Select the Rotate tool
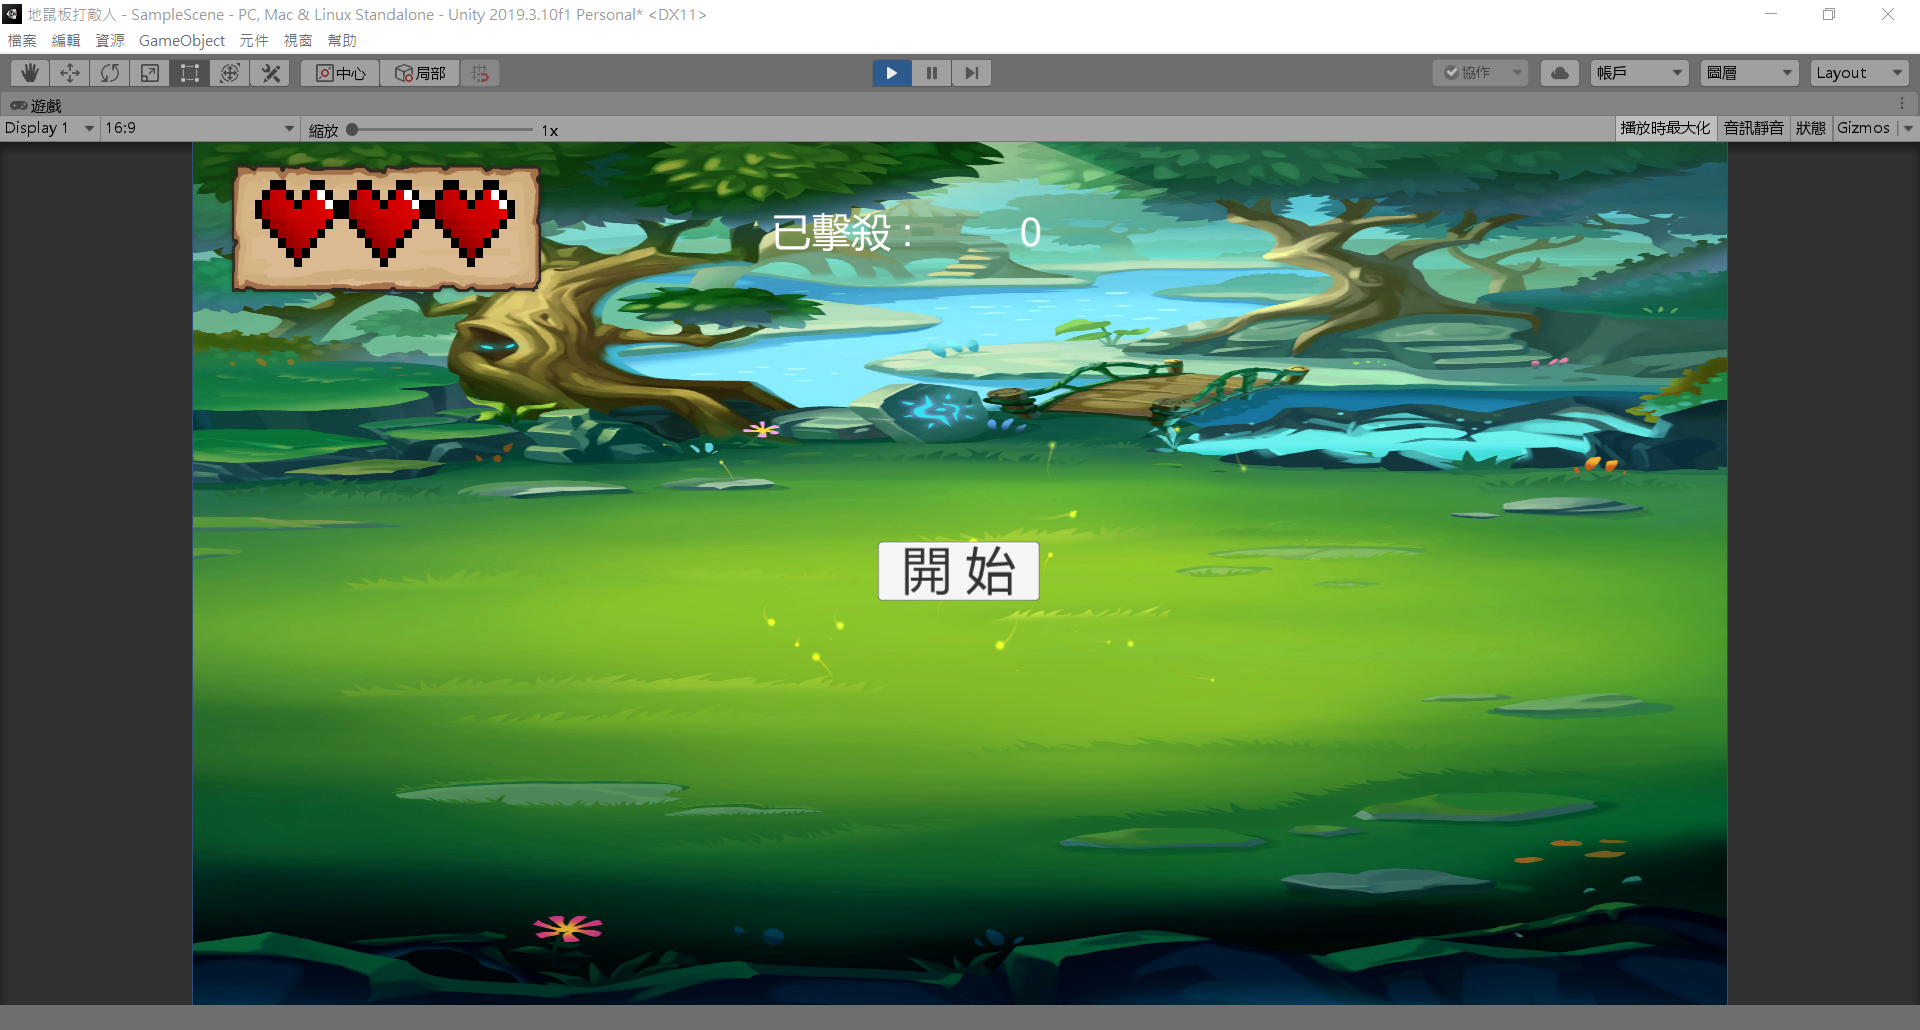 [x=109, y=72]
